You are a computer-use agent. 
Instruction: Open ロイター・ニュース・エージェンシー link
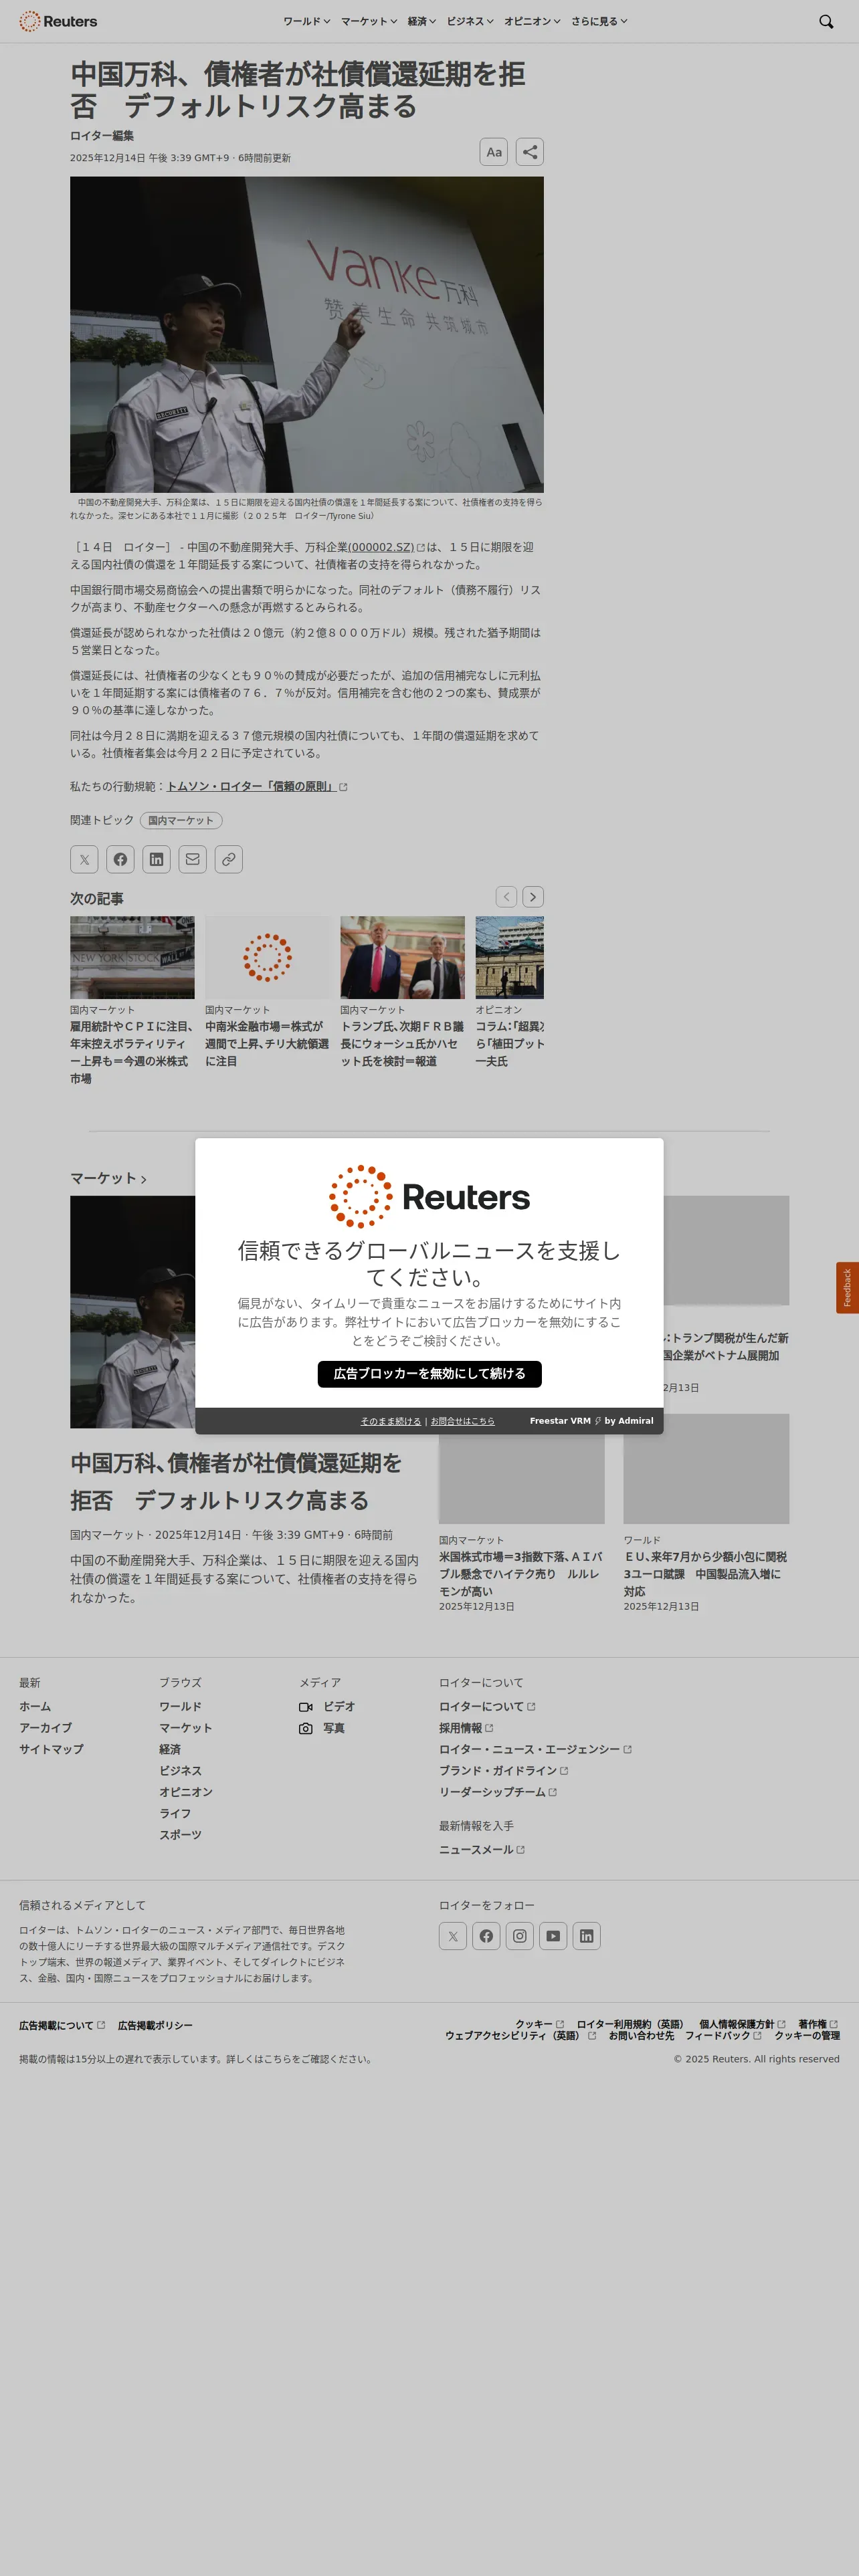[535, 1749]
